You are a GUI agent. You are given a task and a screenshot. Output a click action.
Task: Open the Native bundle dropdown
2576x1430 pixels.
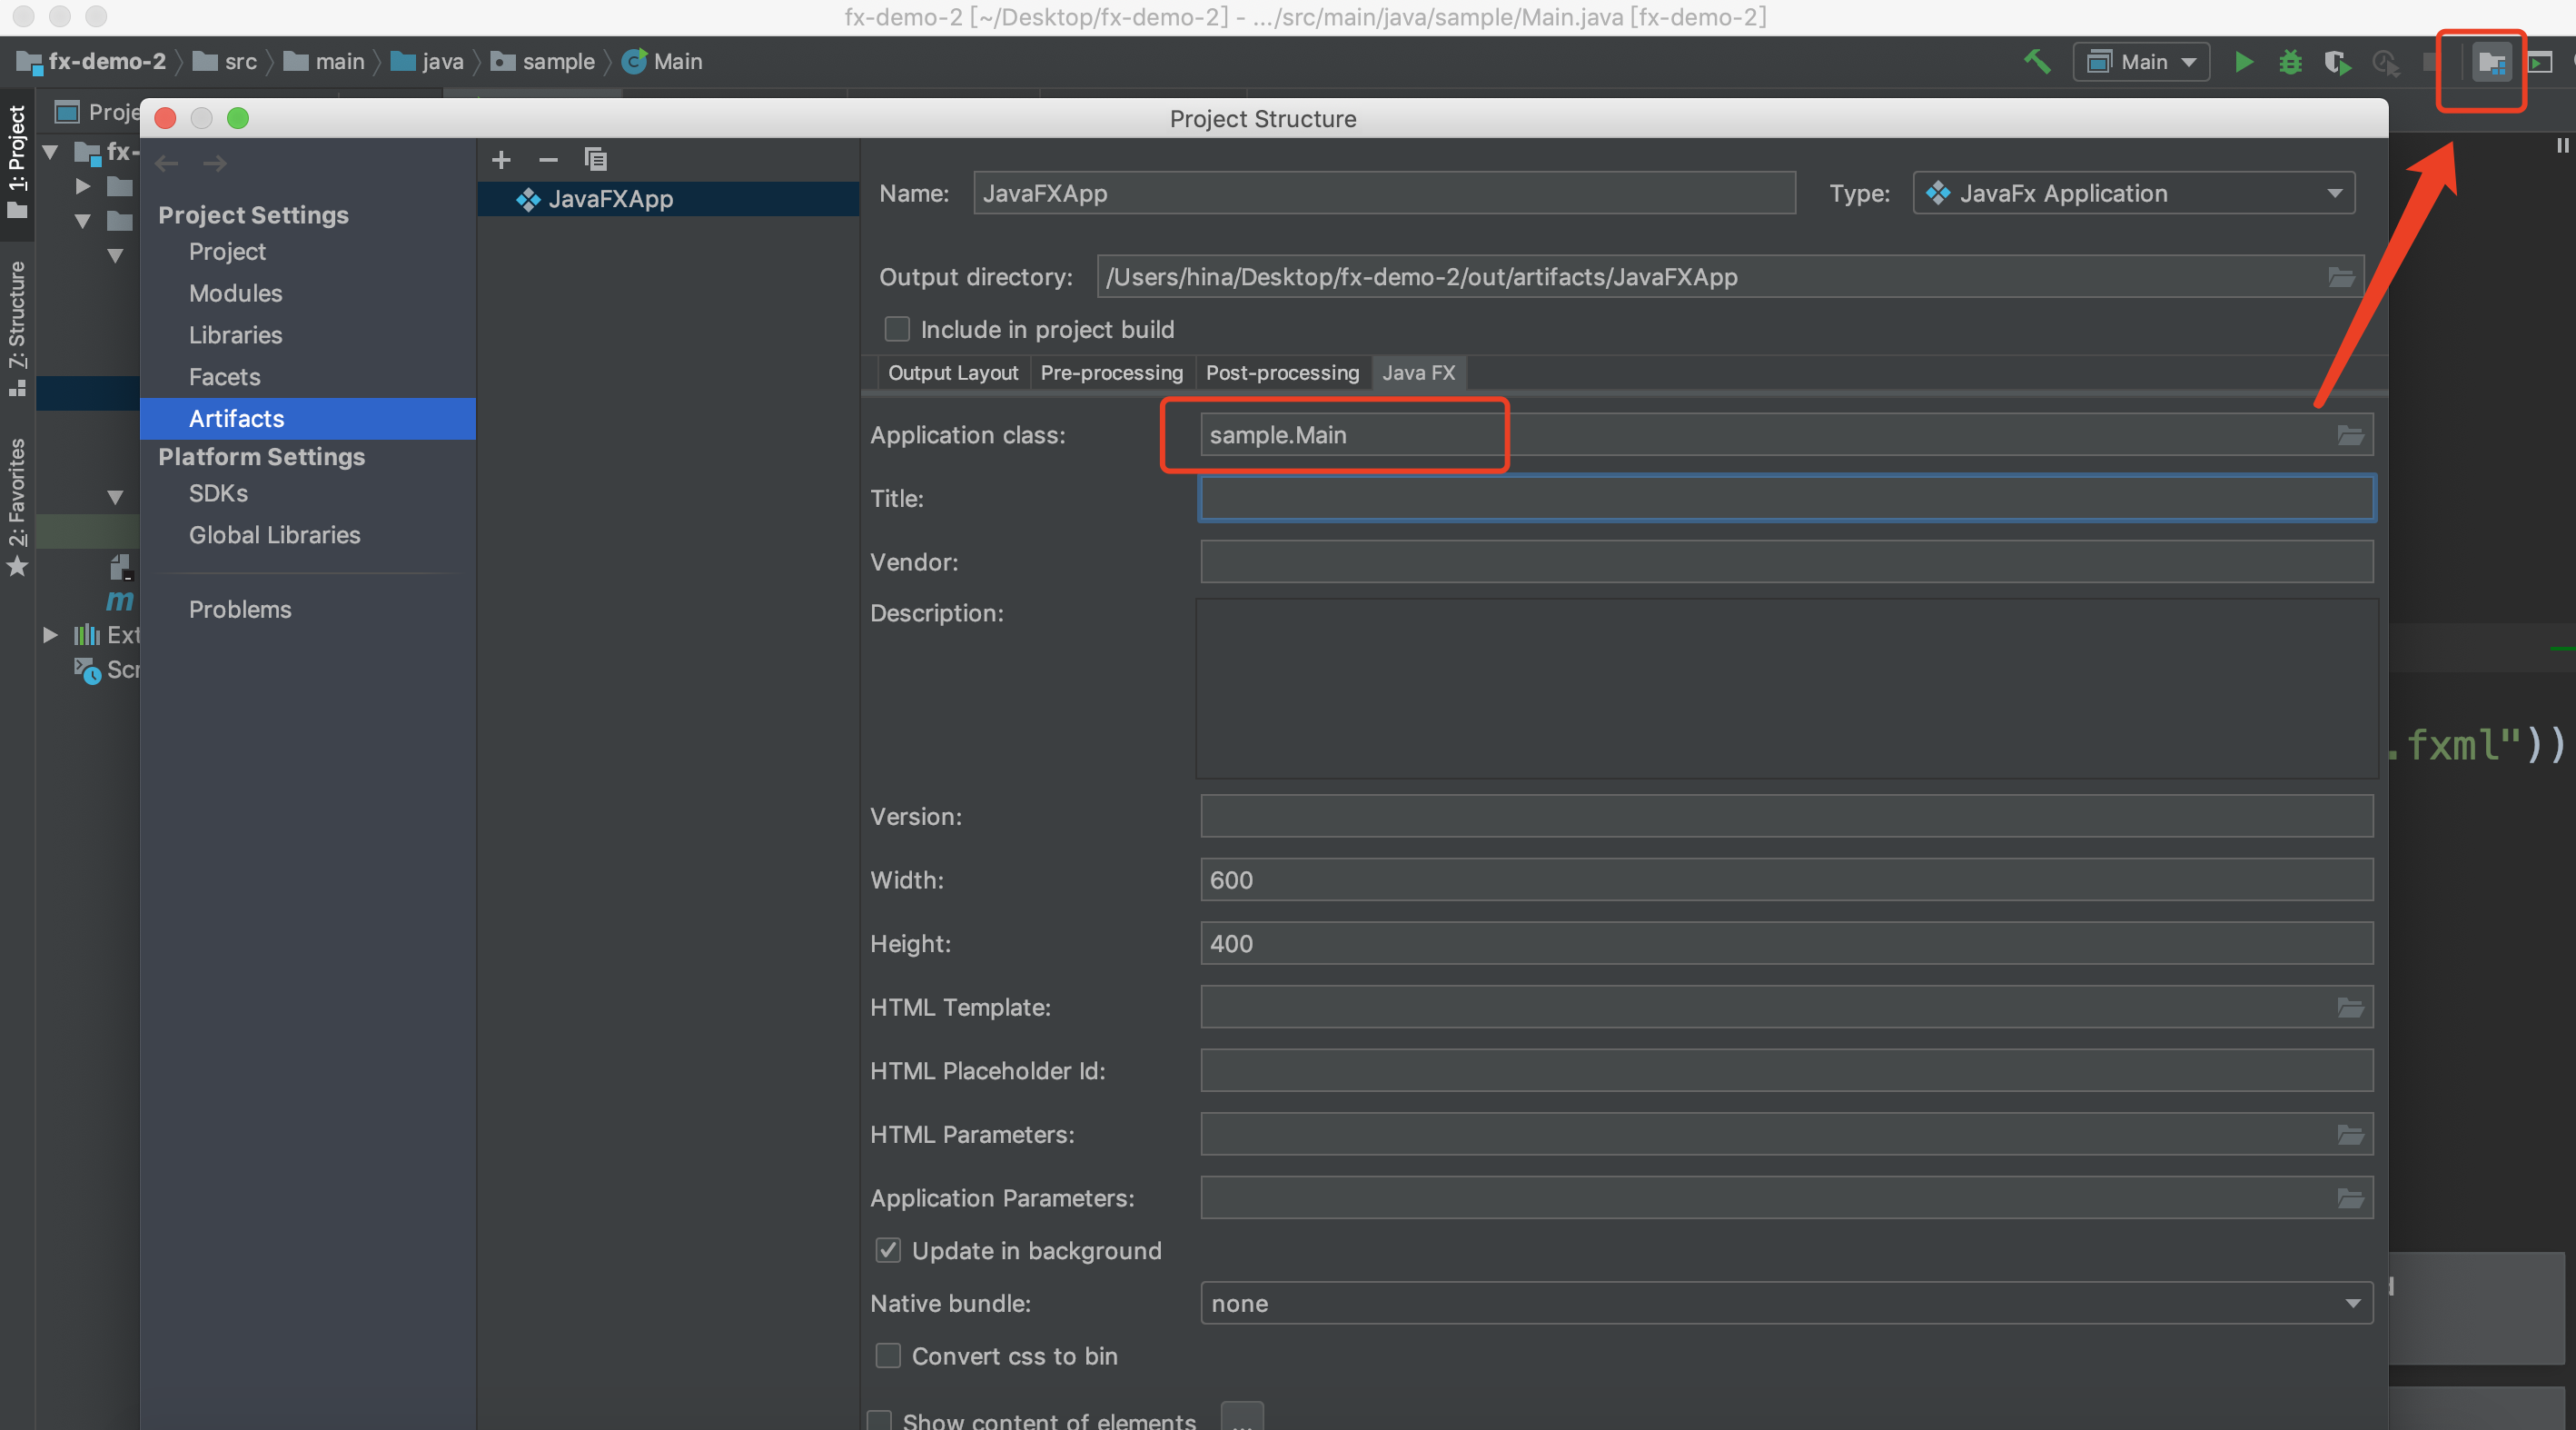(x=1786, y=1303)
